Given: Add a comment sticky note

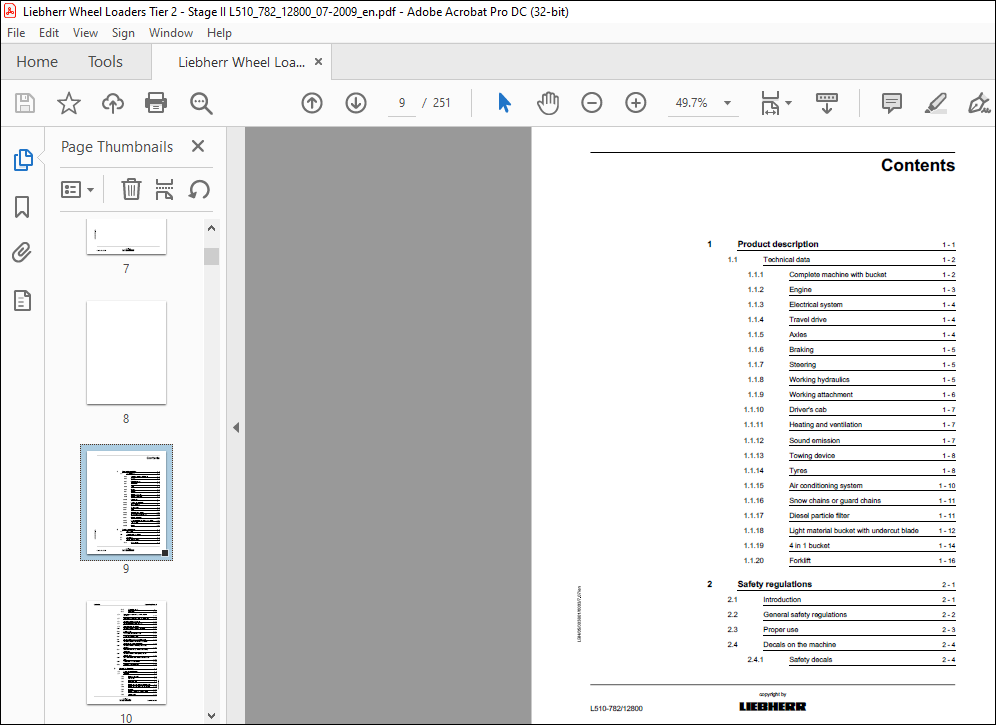Looking at the screenshot, I should click(892, 103).
